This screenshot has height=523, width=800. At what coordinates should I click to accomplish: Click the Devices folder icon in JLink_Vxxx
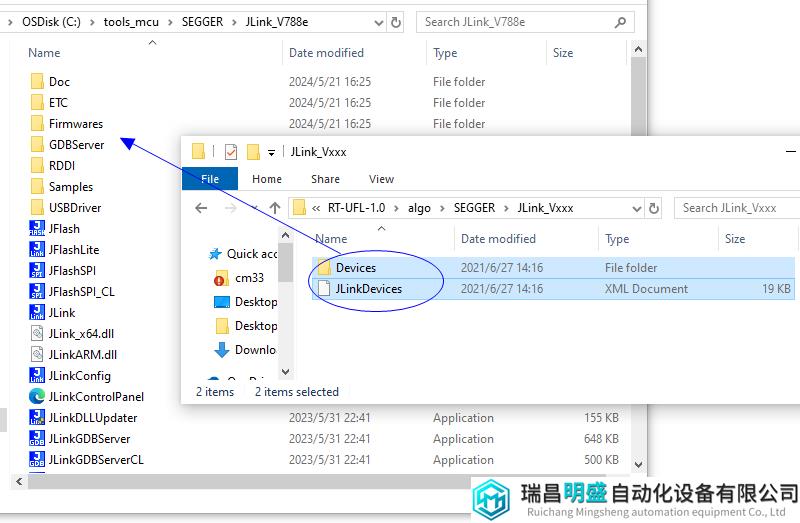coord(324,267)
